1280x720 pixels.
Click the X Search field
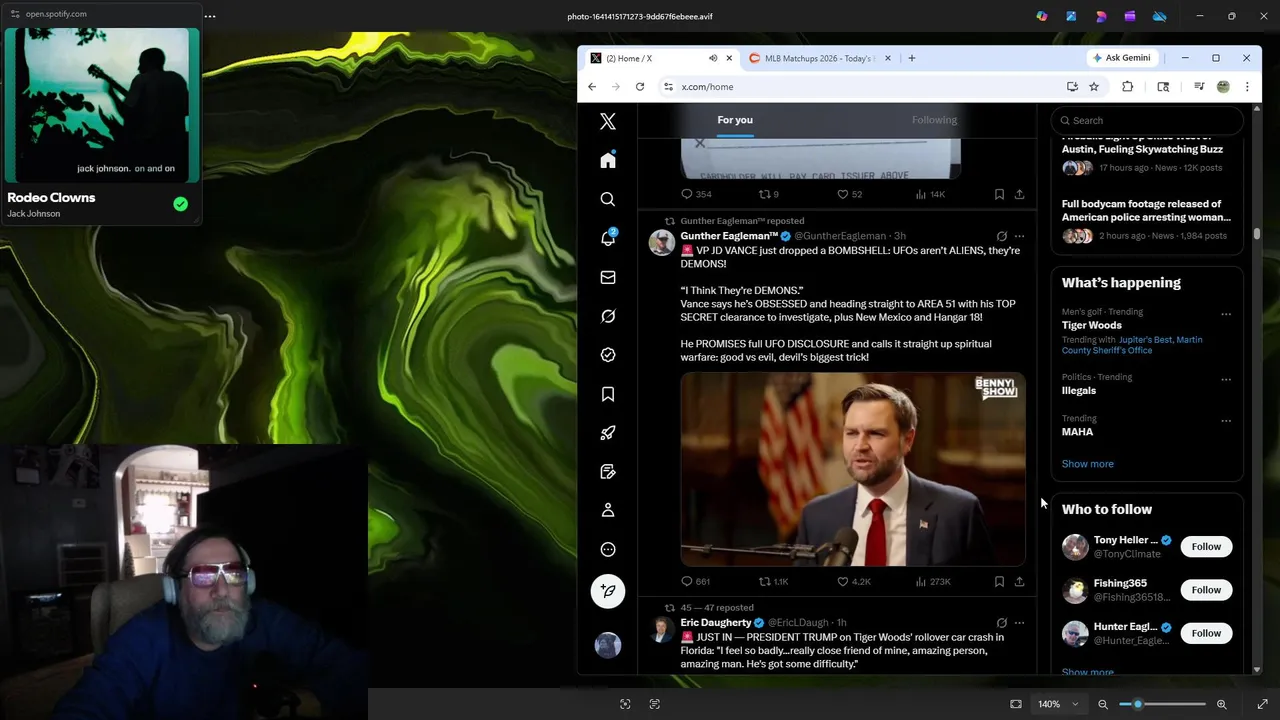[x=1147, y=120]
